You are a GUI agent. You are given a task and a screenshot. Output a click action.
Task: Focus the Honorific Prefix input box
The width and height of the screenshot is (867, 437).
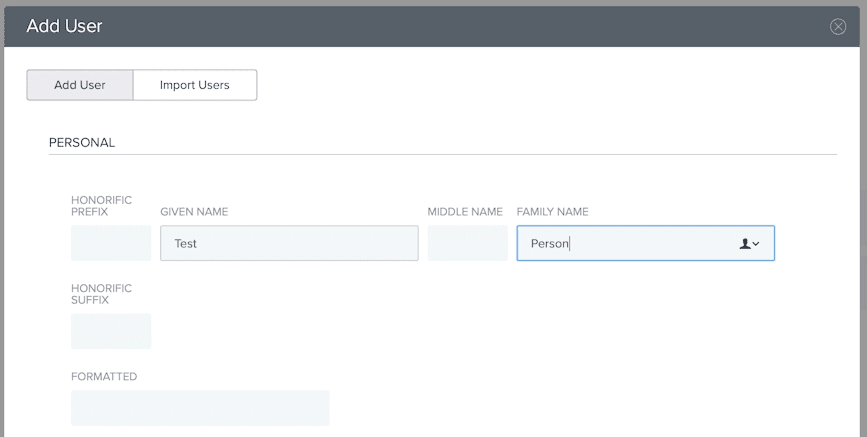111,243
